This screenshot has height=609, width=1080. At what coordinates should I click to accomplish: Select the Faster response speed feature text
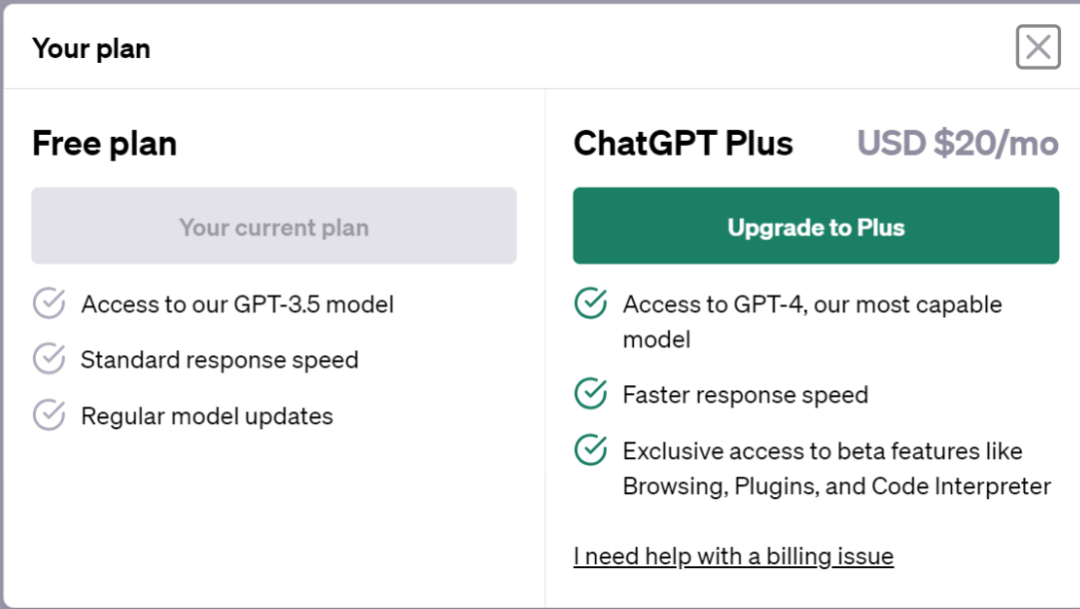[x=745, y=395]
